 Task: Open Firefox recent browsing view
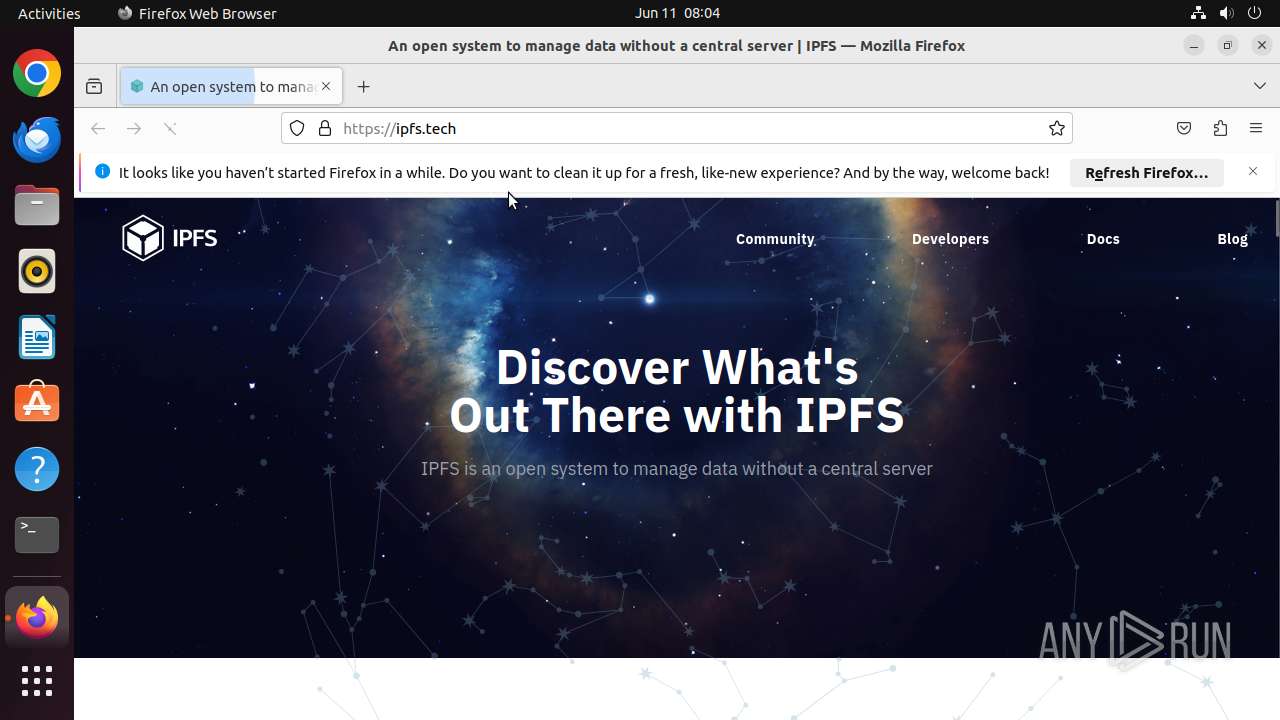tap(94, 87)
